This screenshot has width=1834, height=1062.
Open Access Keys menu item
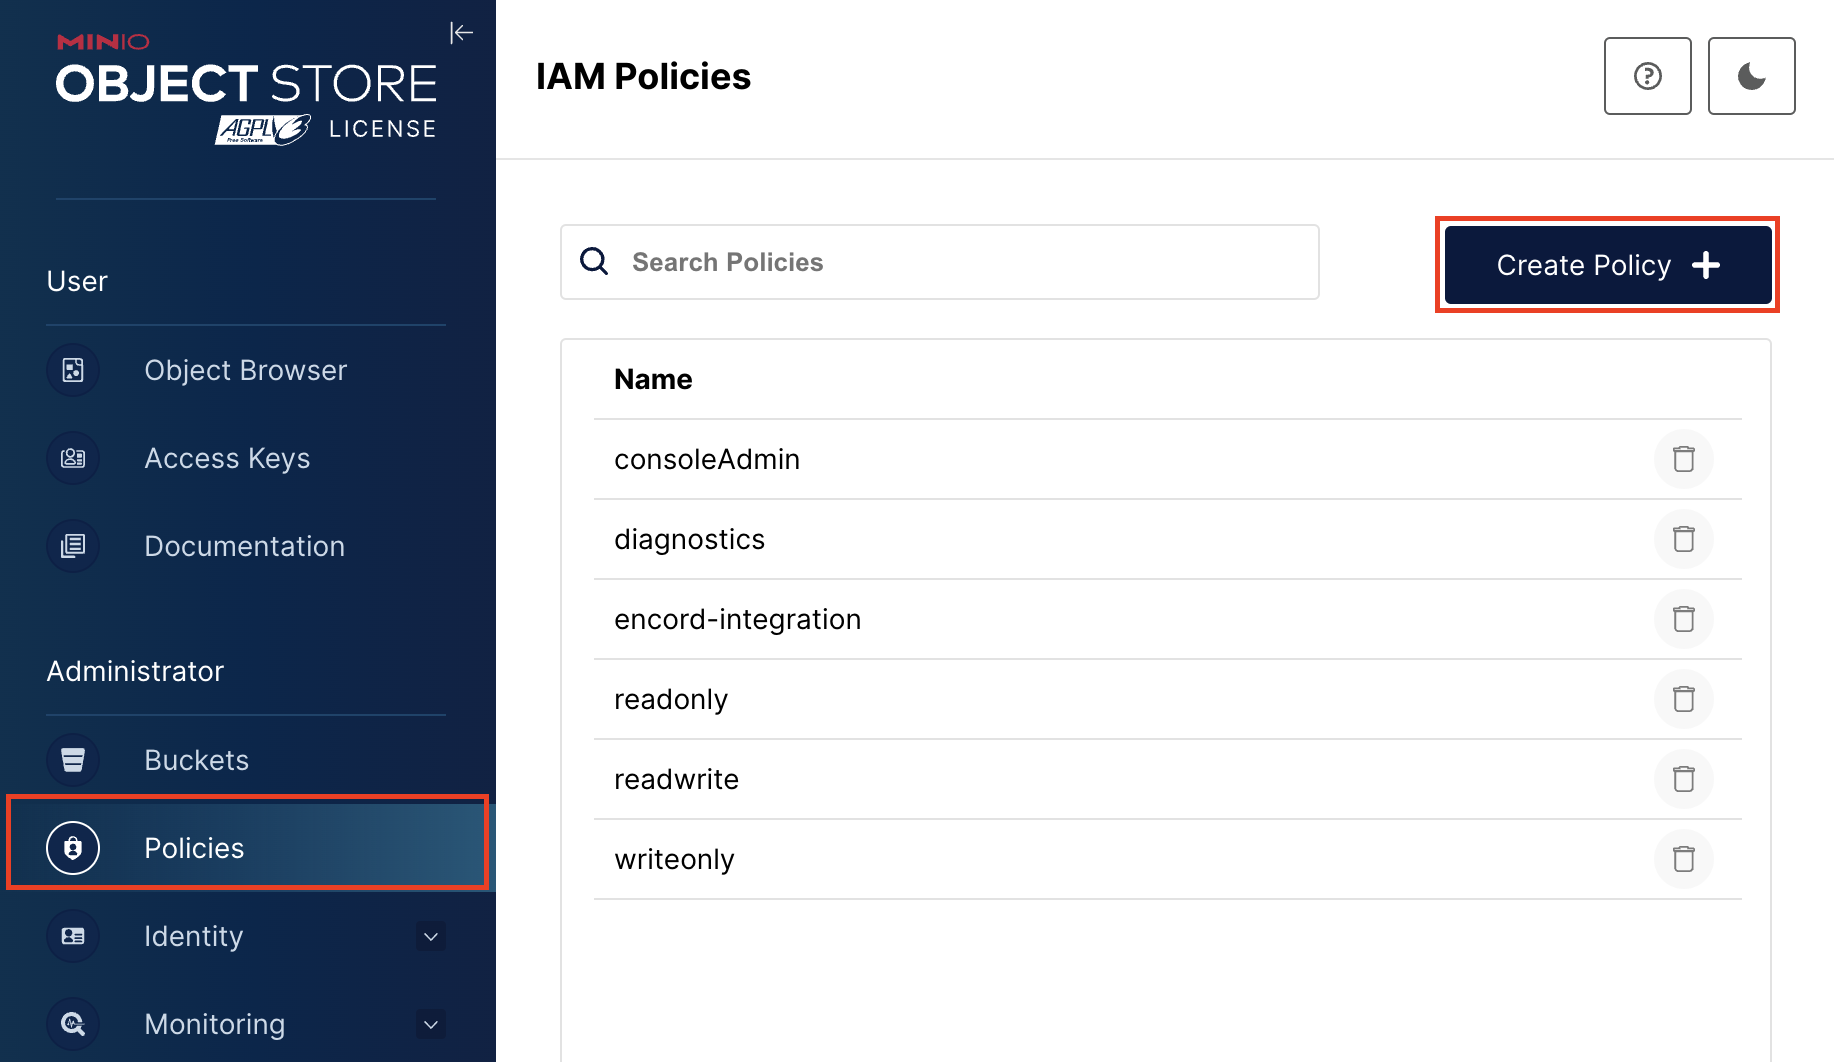point(246,458)
